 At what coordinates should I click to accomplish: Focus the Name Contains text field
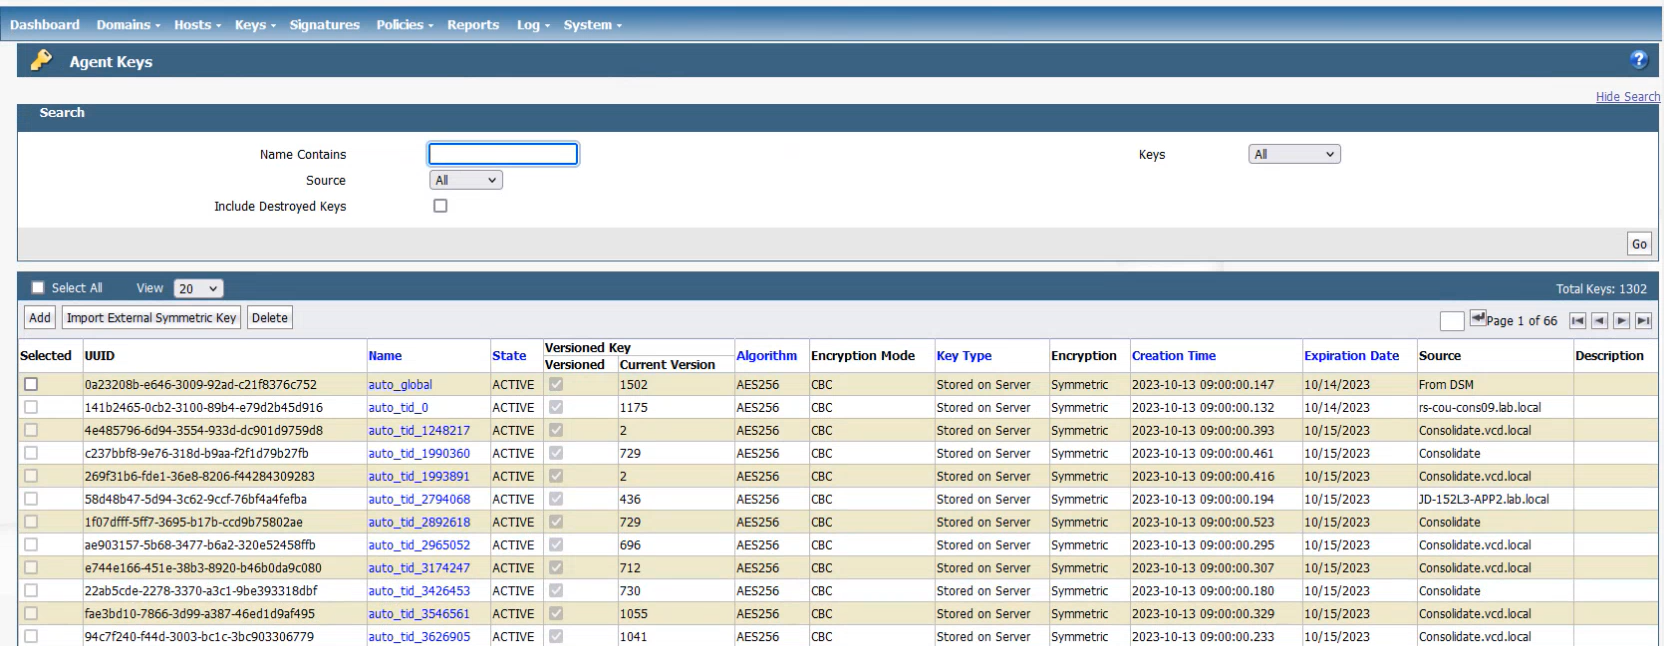pos(503,154)
